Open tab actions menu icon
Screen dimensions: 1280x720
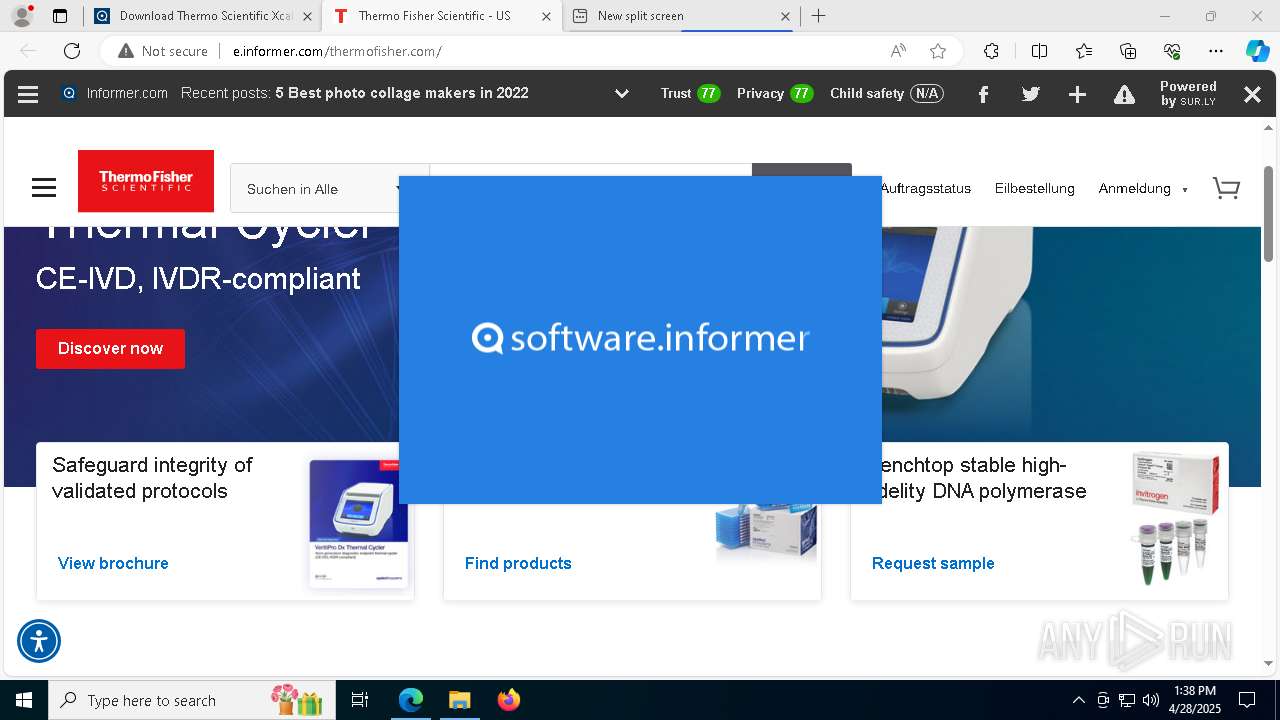pyautogui.click(x=60, y=16)
